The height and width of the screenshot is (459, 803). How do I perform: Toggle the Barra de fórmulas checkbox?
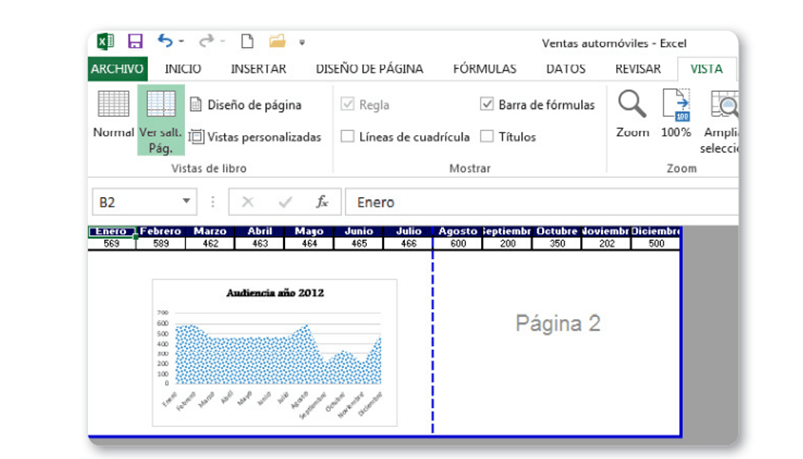tap(487, 104)
